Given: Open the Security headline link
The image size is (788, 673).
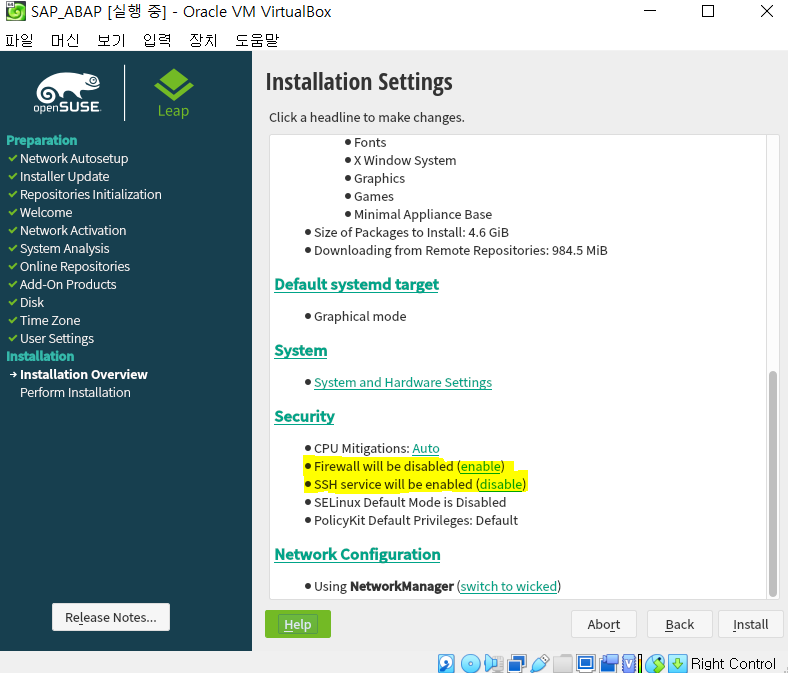Looking at the screenshot, I should click(x=304, y=416).
